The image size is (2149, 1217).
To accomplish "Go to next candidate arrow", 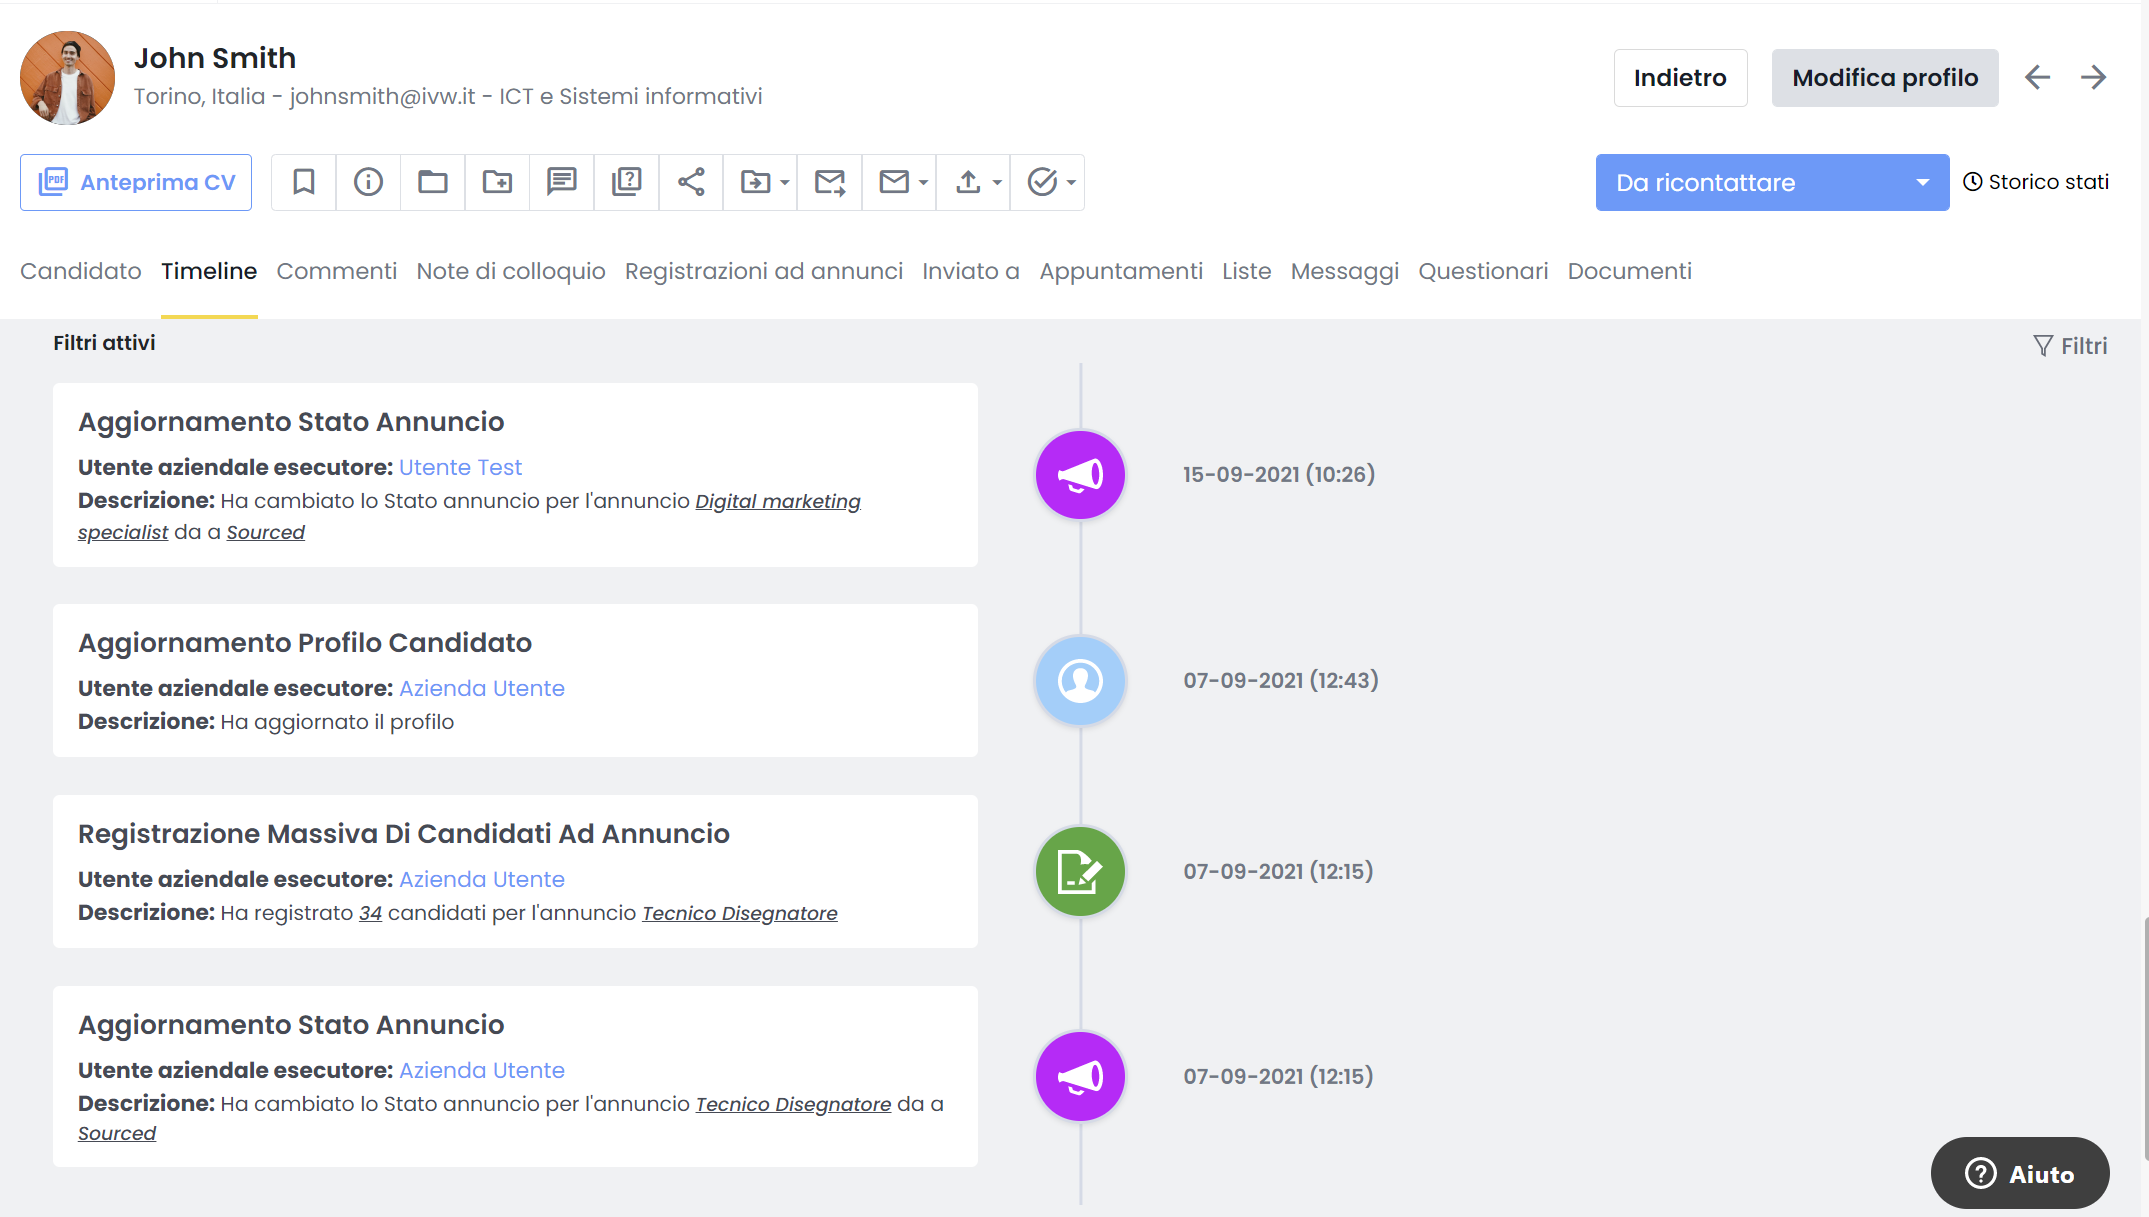I will (2093, 78).
